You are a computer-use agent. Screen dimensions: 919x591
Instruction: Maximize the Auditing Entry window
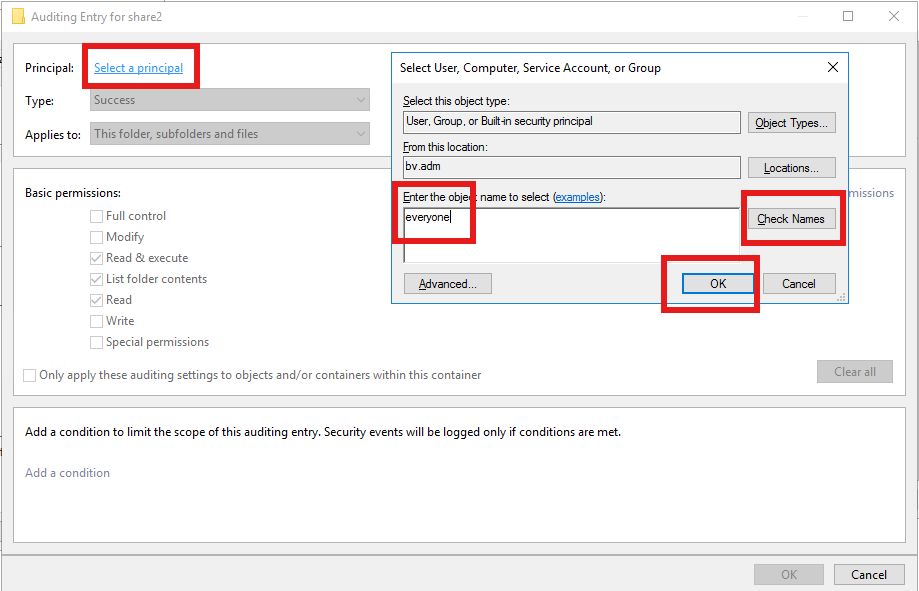point(848,16)
